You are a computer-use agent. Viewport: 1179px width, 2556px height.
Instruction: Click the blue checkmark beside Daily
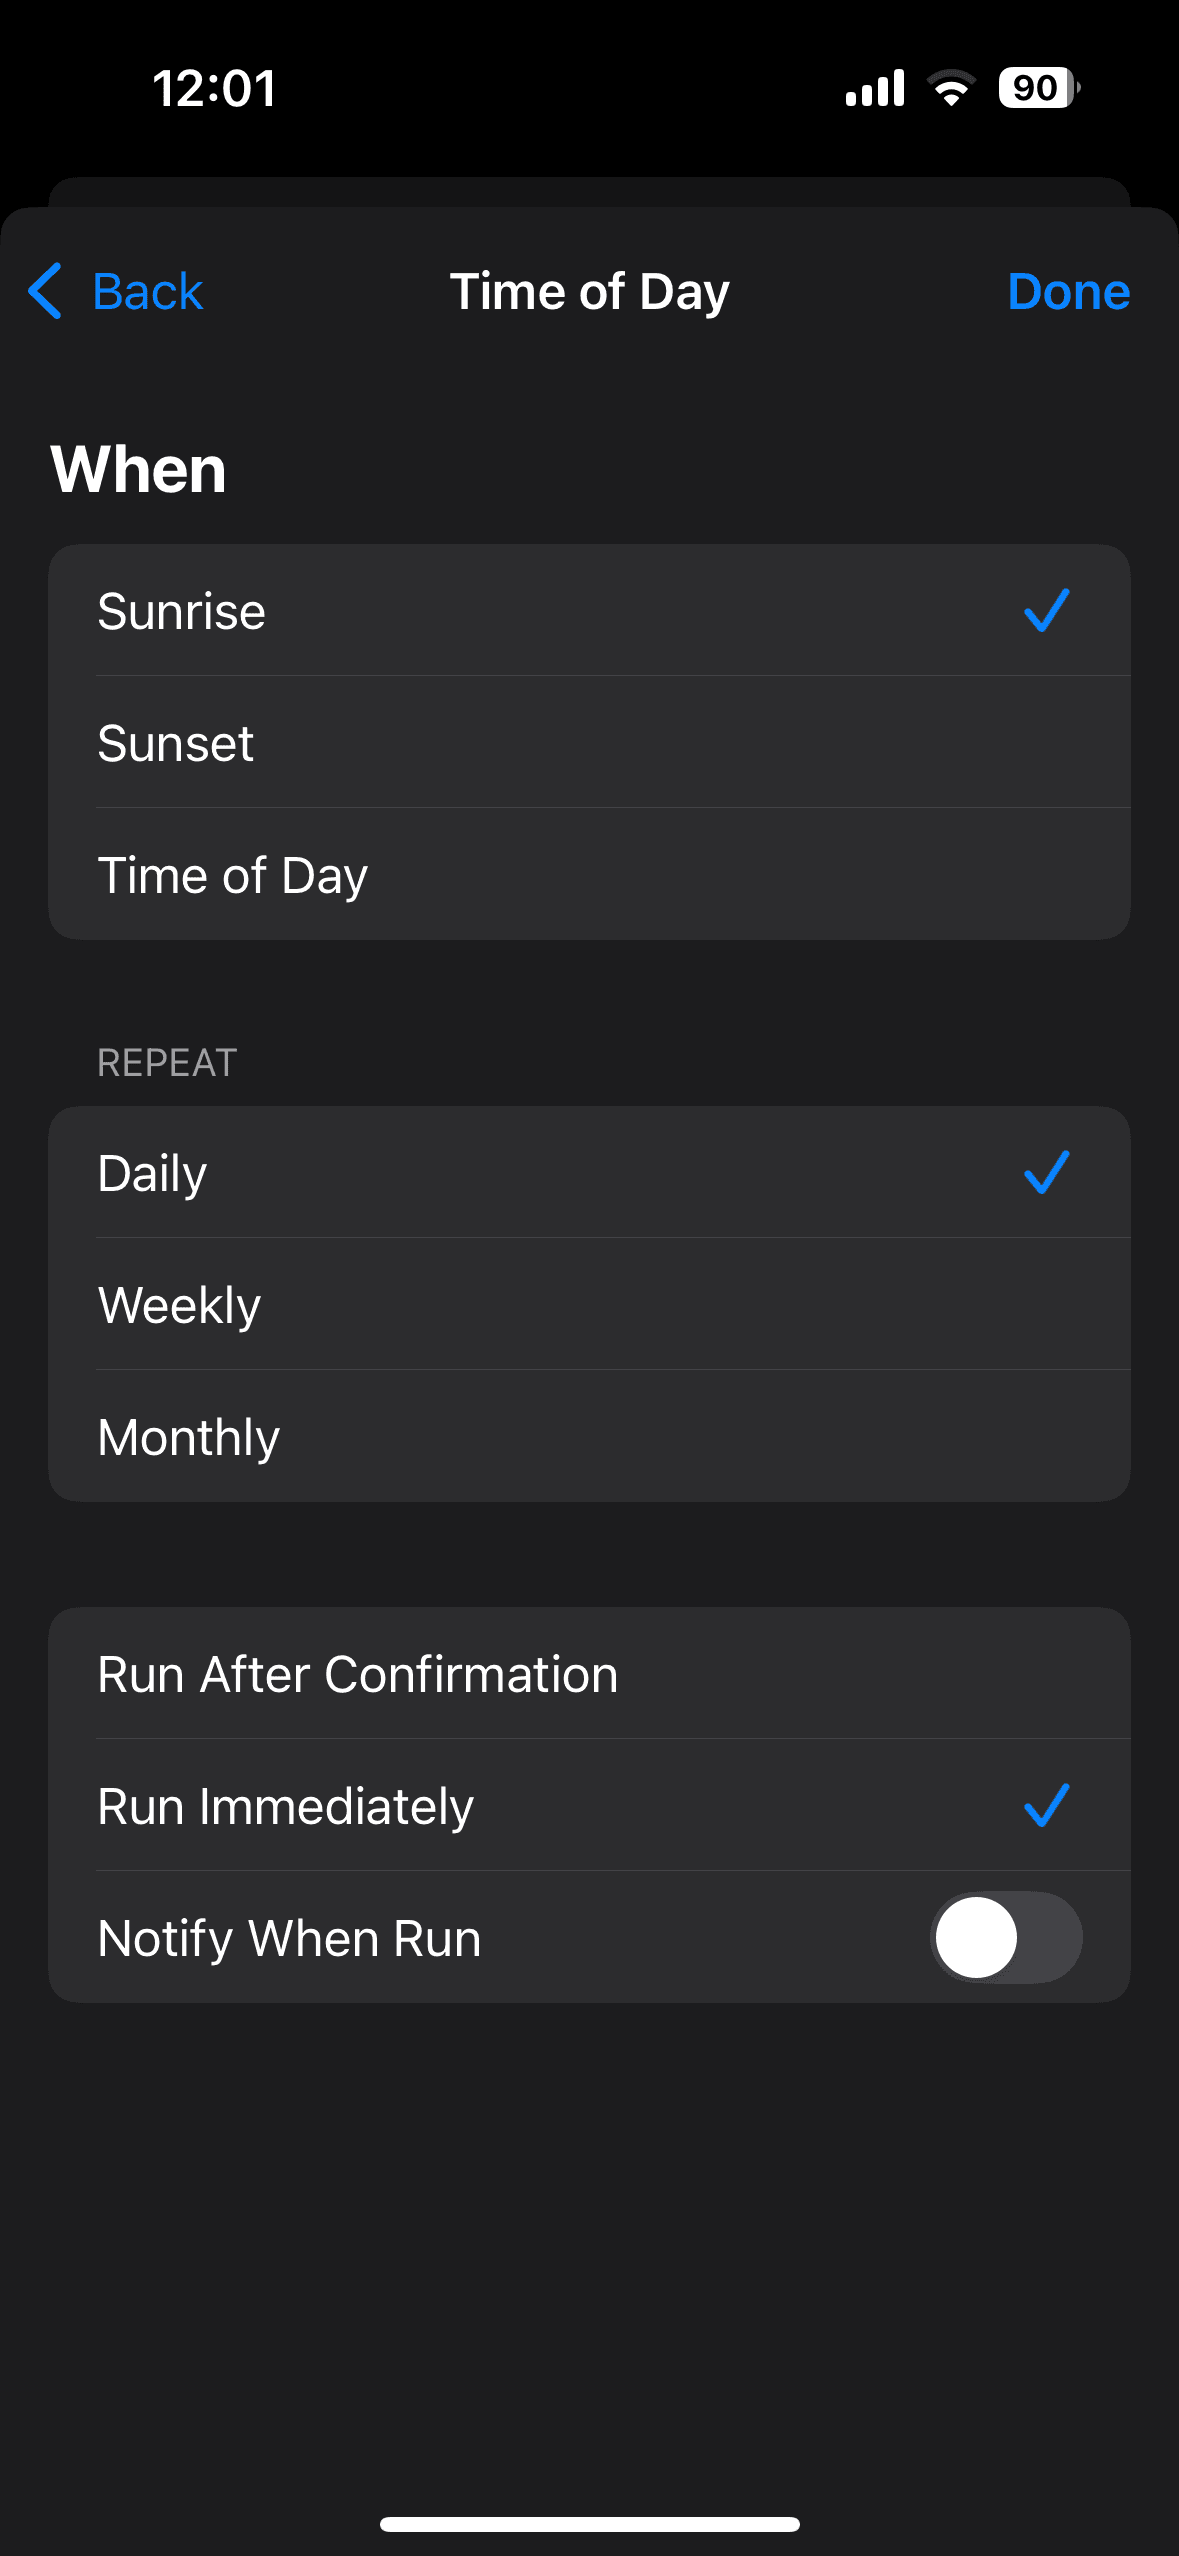click(1046, 1172)
